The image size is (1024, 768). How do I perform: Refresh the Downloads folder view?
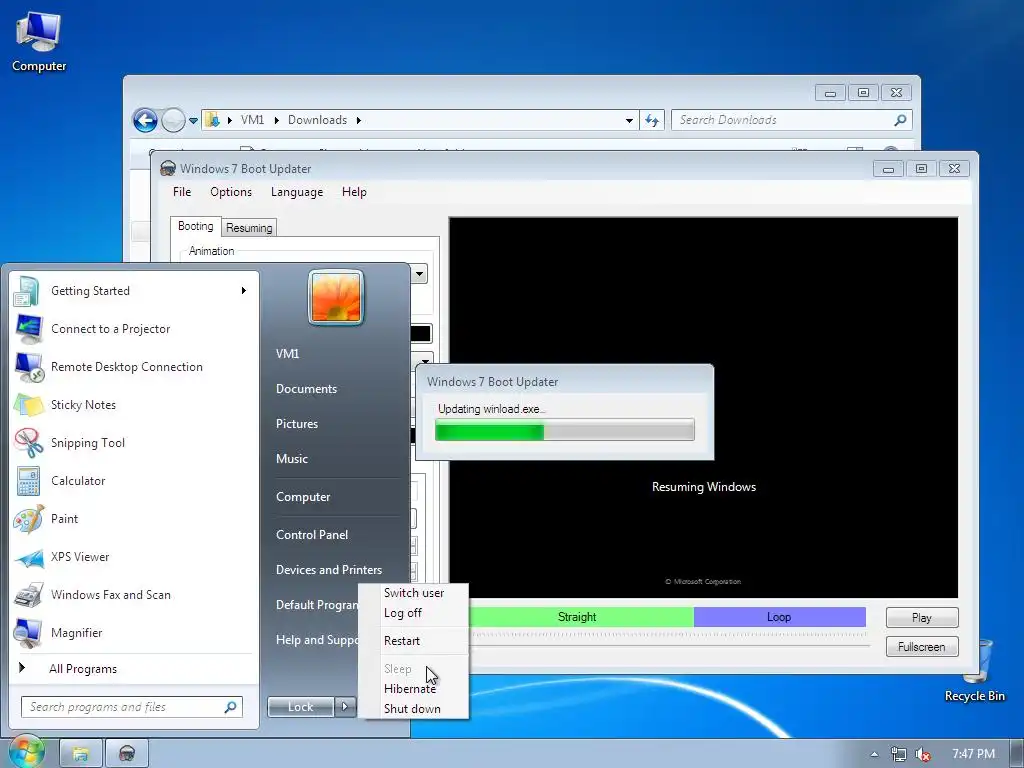(652, 120)
